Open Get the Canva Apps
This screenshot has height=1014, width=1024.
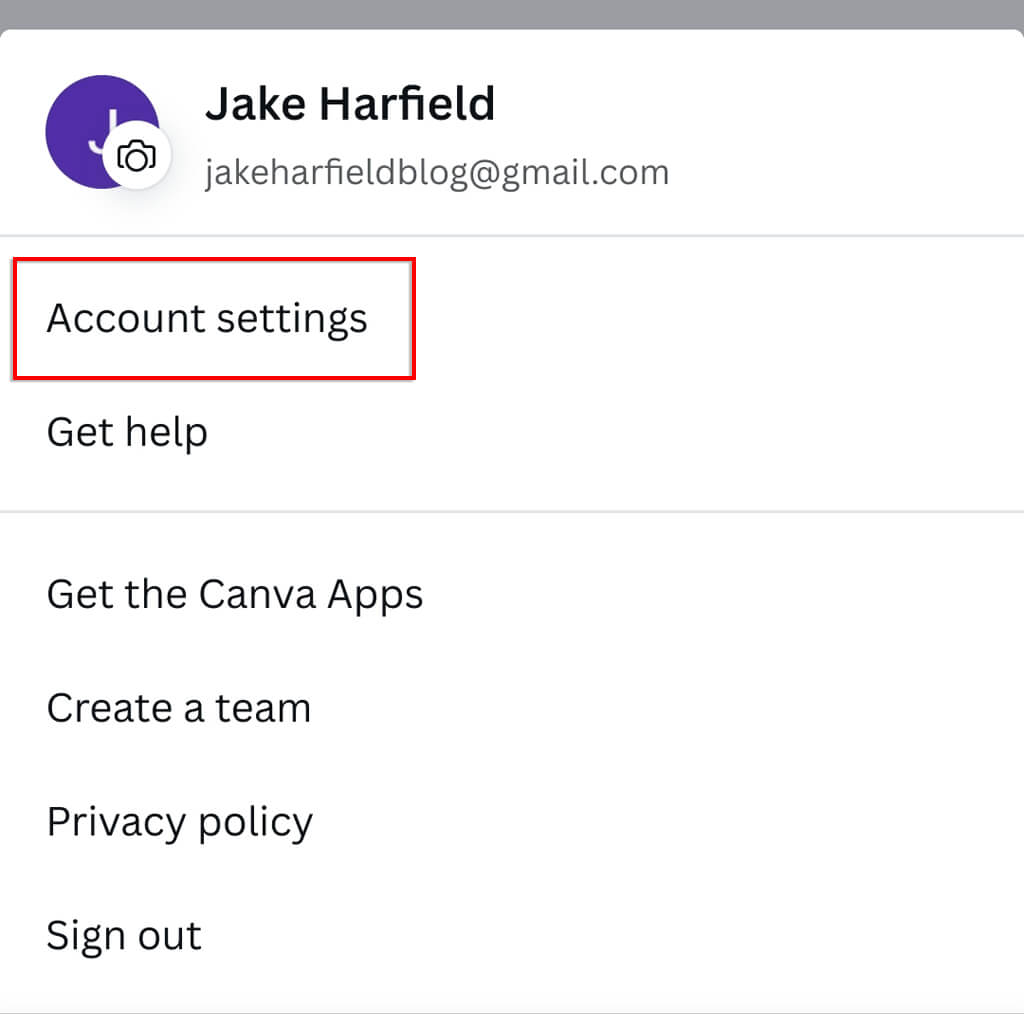pyautogui.click(x=235, y=595)
